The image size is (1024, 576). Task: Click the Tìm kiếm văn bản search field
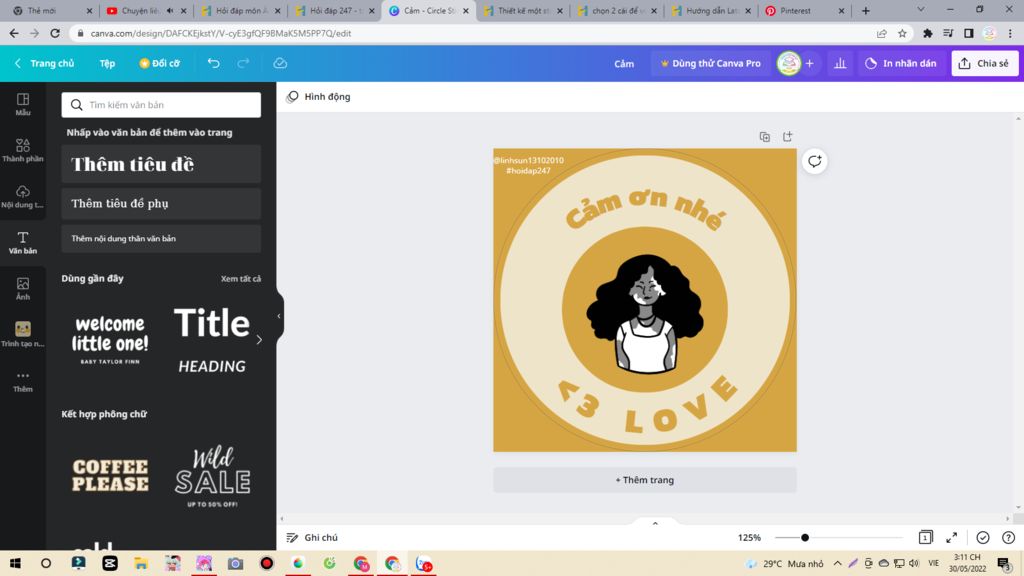161,104
